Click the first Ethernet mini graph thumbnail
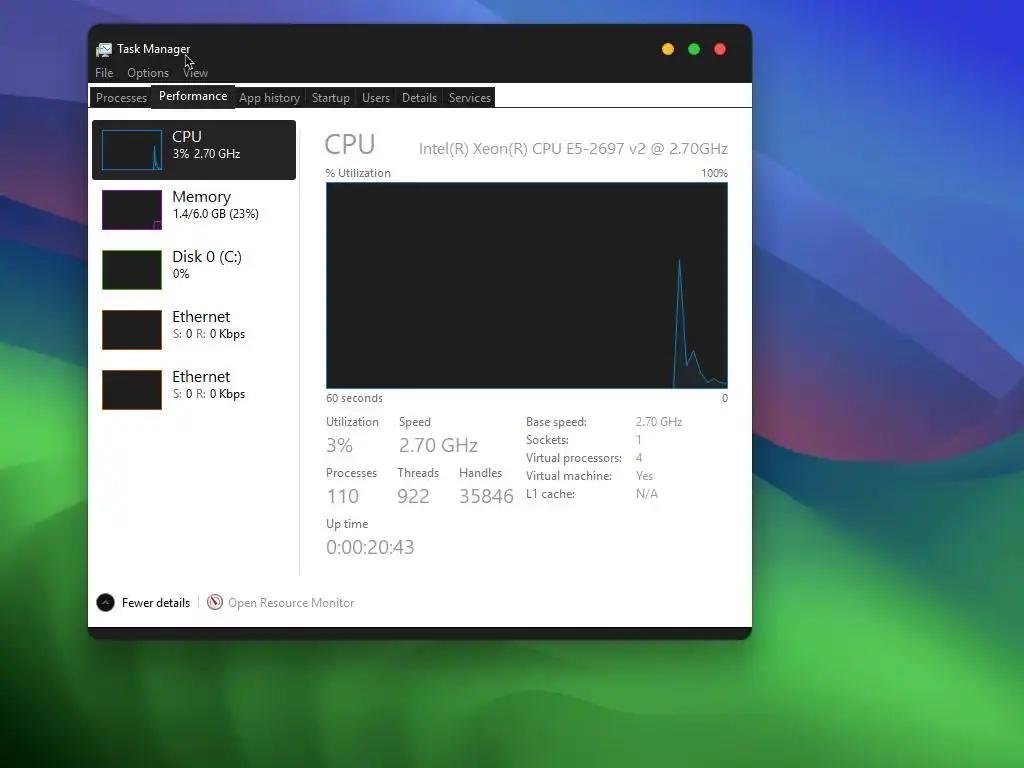The width and height of the screenshot is (1024, 768). 132,330
